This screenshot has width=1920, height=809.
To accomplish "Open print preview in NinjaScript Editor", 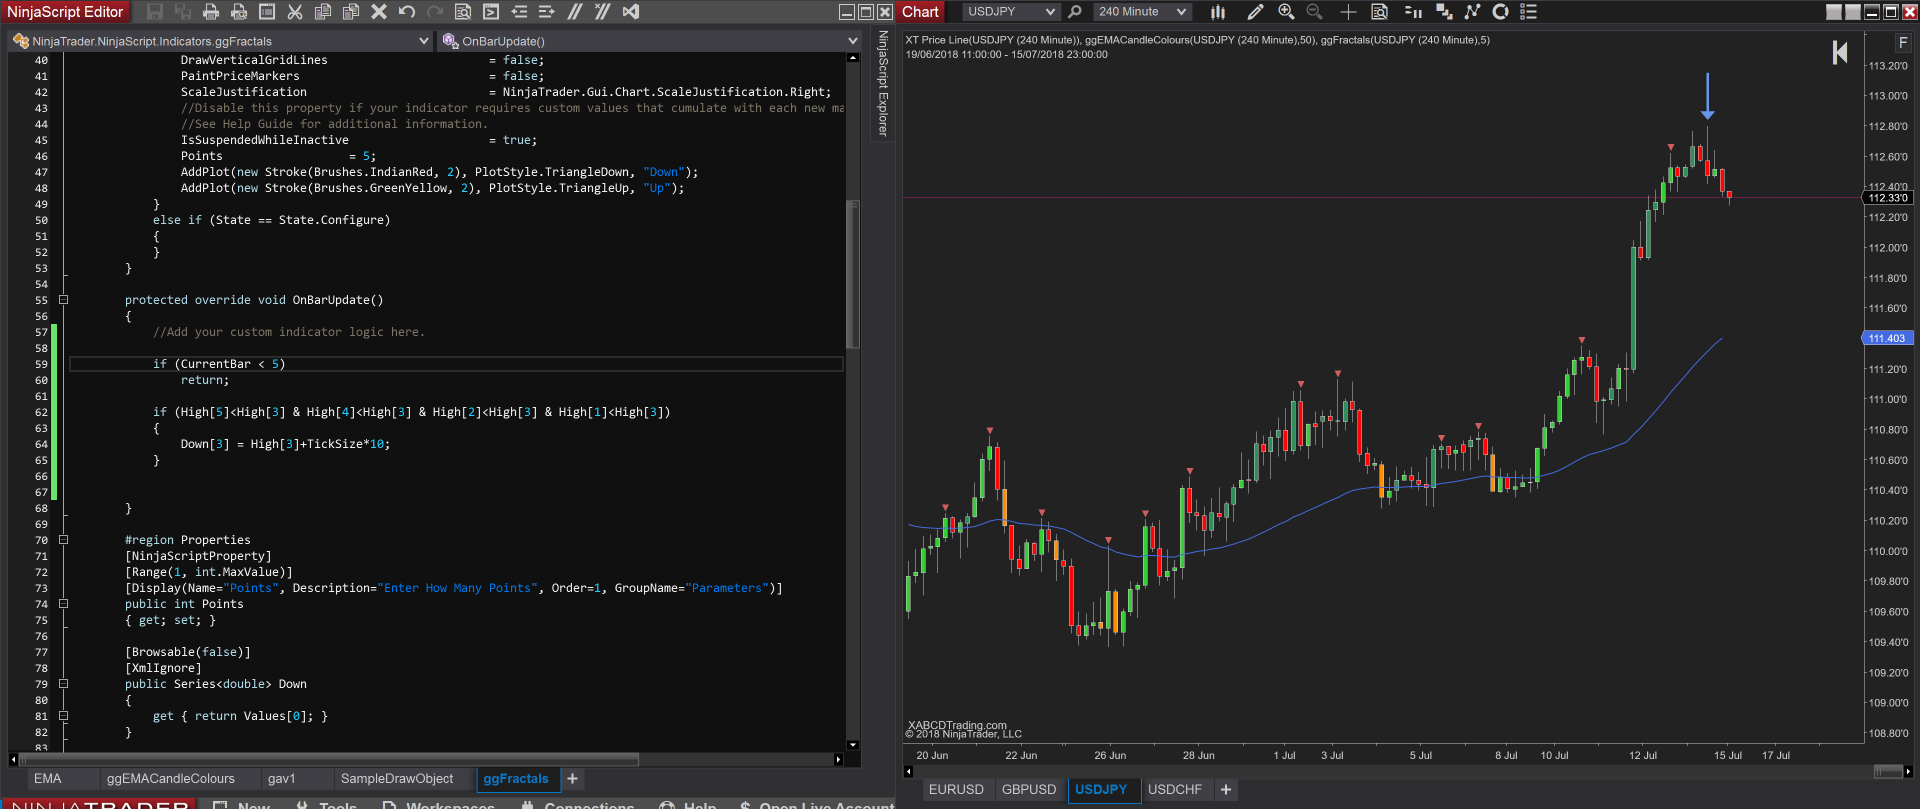I will pos(239,12).
